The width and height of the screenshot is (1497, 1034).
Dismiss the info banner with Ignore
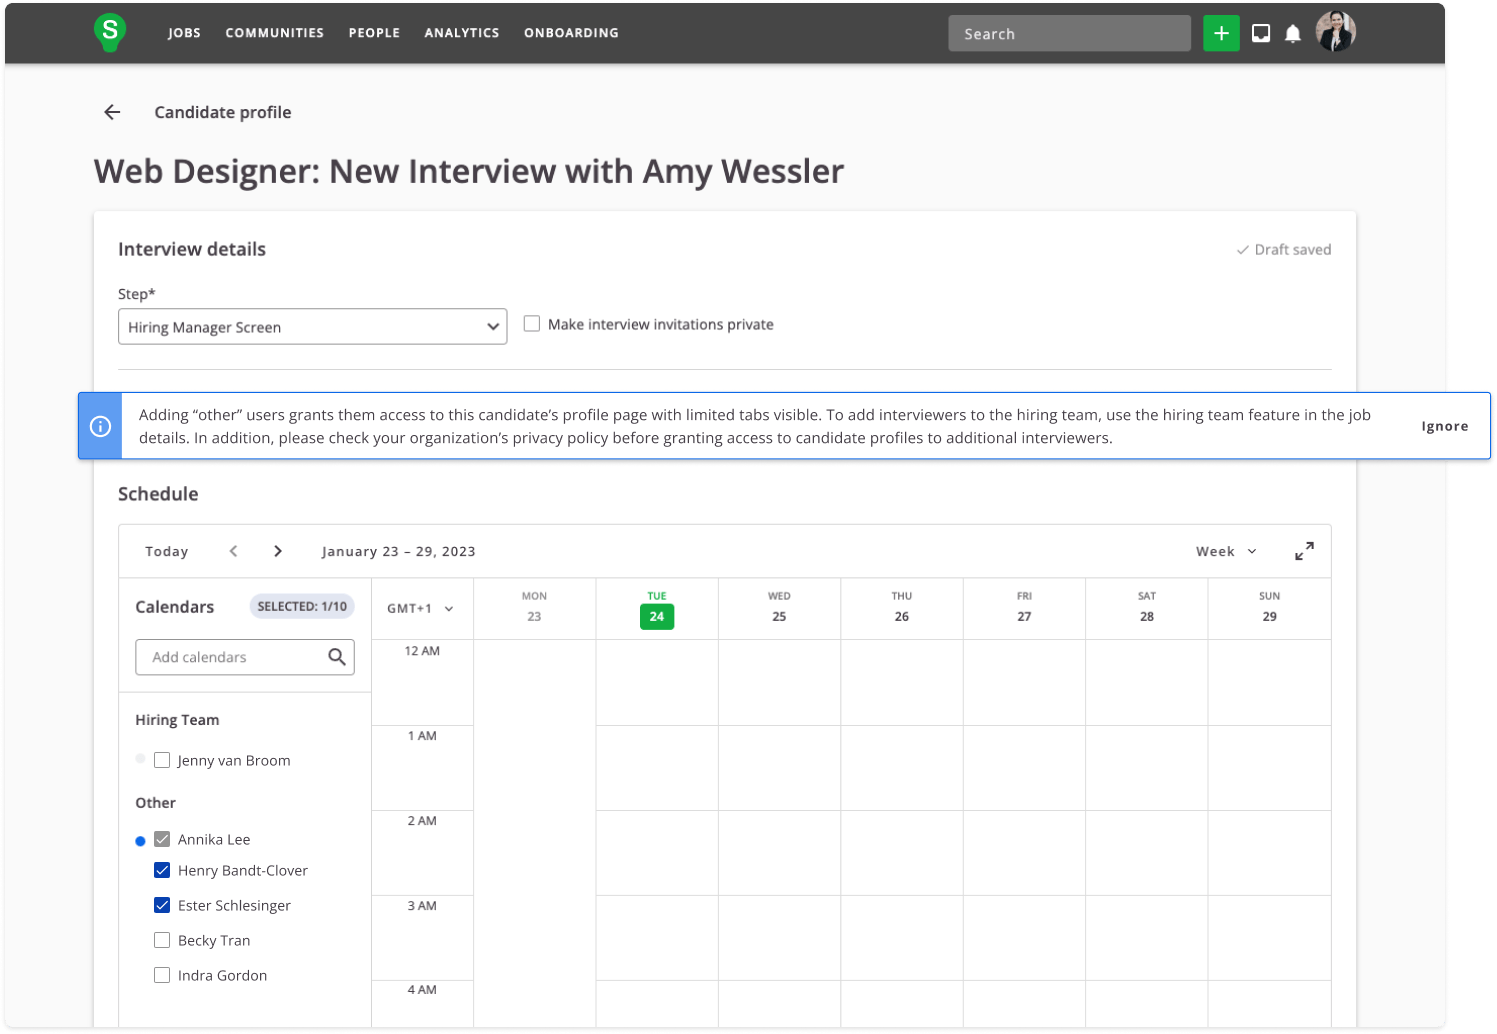point(1444,426)
